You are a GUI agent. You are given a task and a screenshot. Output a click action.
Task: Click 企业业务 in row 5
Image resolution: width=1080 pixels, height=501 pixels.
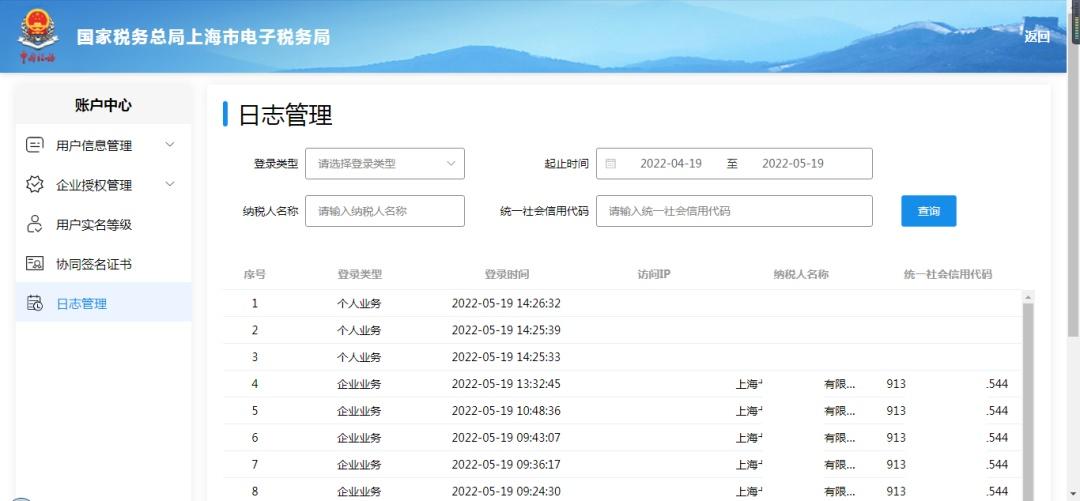click(359, 411)
